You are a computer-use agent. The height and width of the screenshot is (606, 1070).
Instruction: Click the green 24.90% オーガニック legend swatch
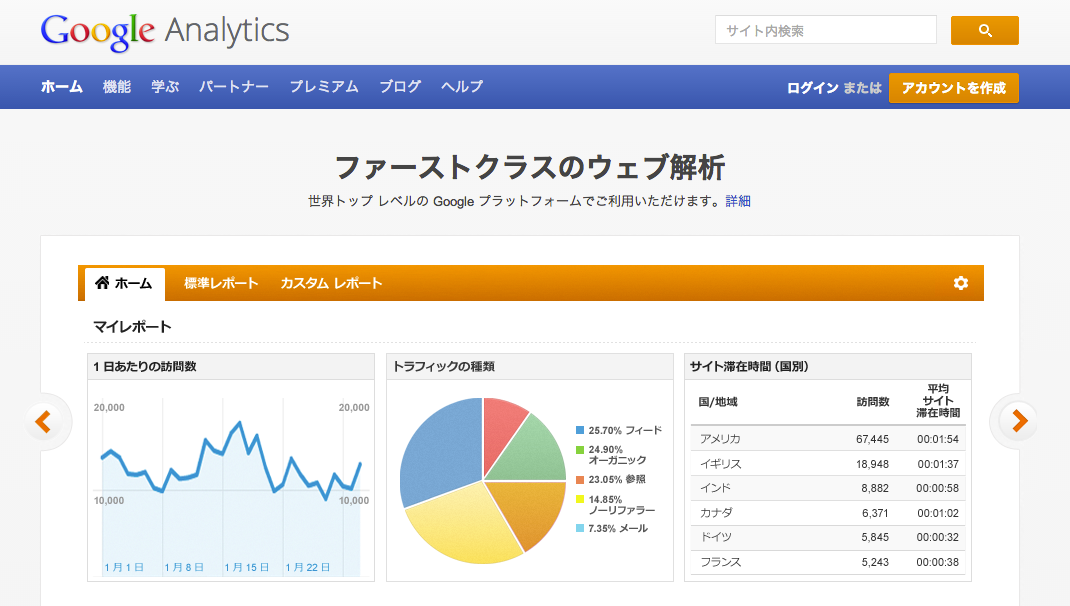580,450
